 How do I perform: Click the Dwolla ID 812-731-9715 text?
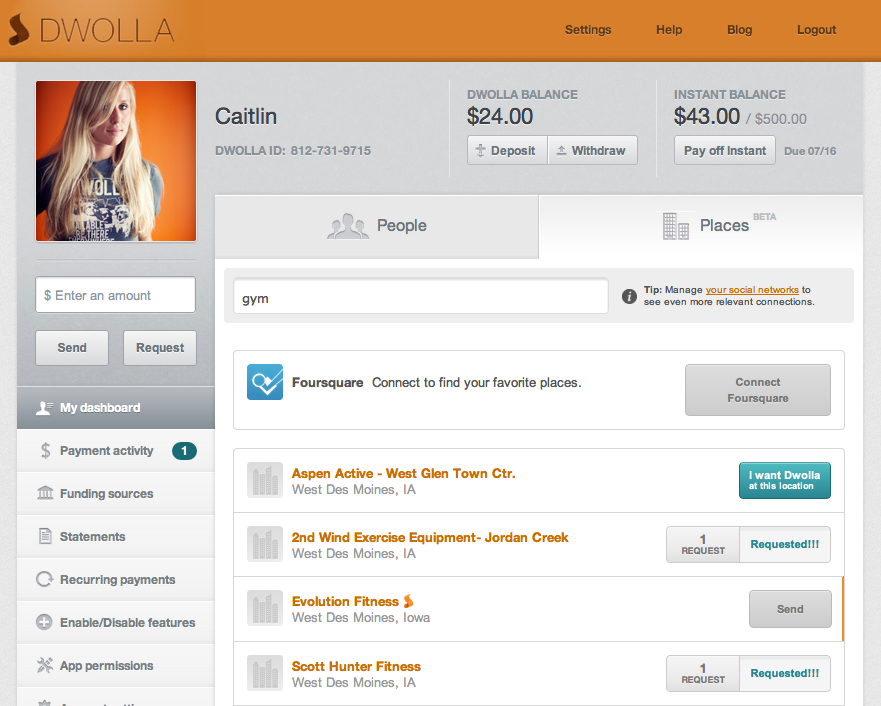coord(293,151)
